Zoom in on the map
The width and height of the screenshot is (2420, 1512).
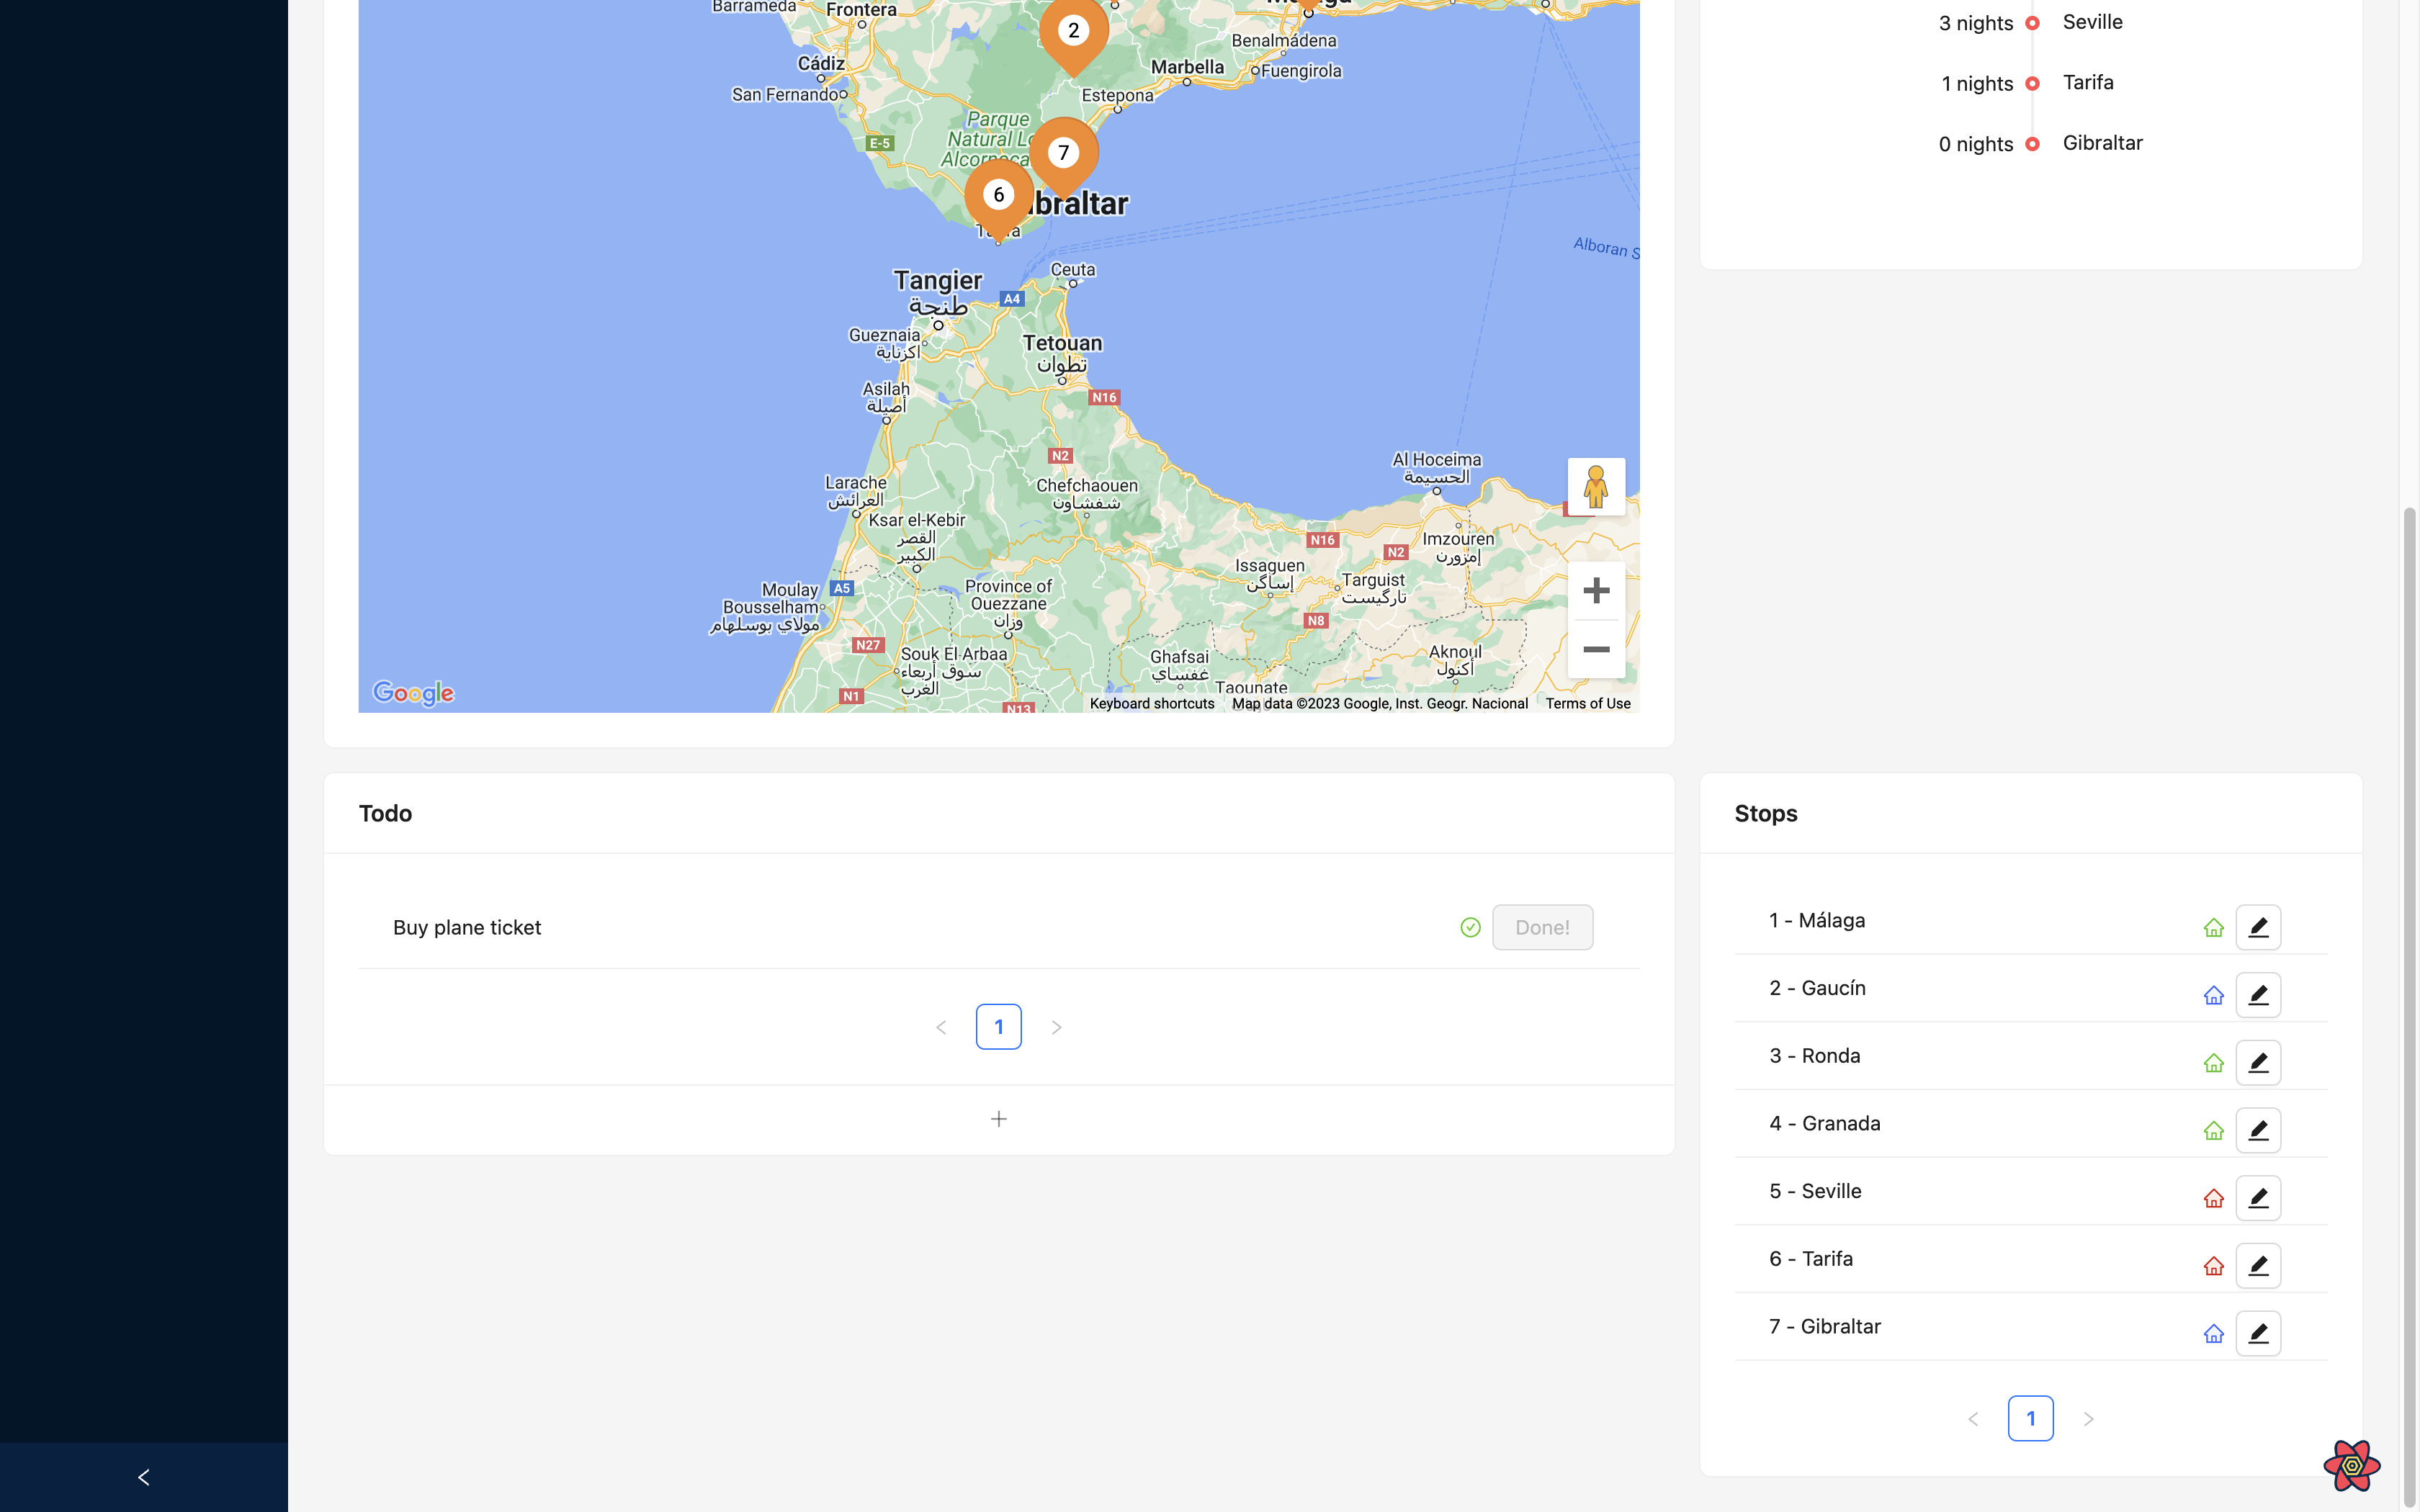tap(1595, 590)
